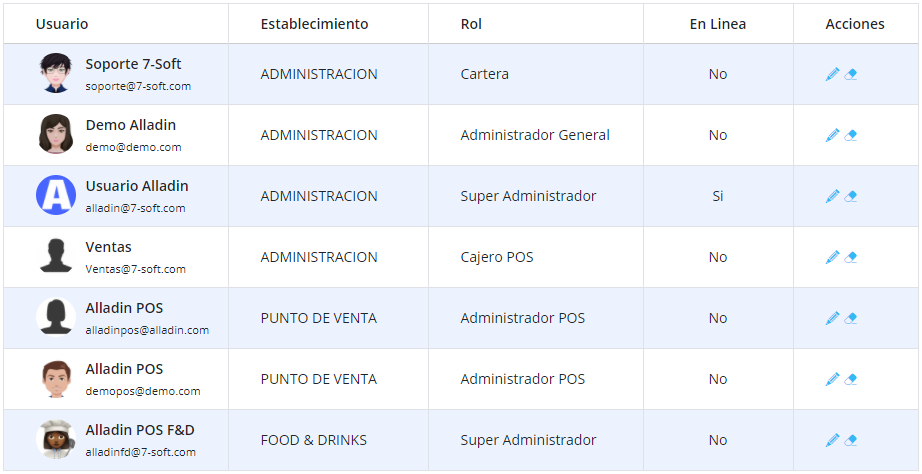Edit Alladin POS F&D user
Image resolution: width=922 pixels, height=474 pixels.
coord(832,440)
